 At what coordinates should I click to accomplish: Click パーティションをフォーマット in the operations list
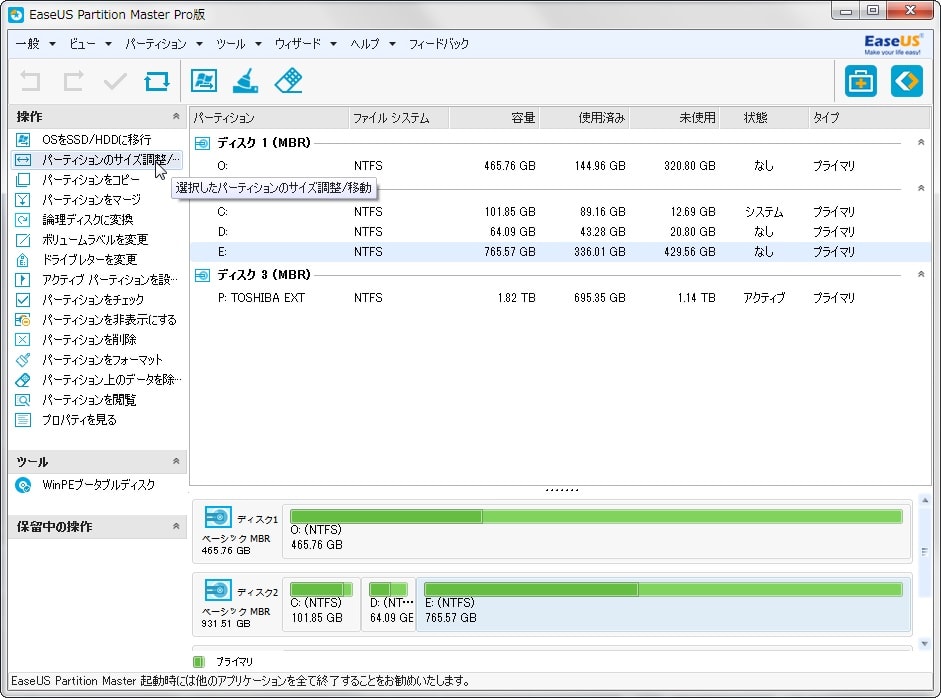[102, 360]
